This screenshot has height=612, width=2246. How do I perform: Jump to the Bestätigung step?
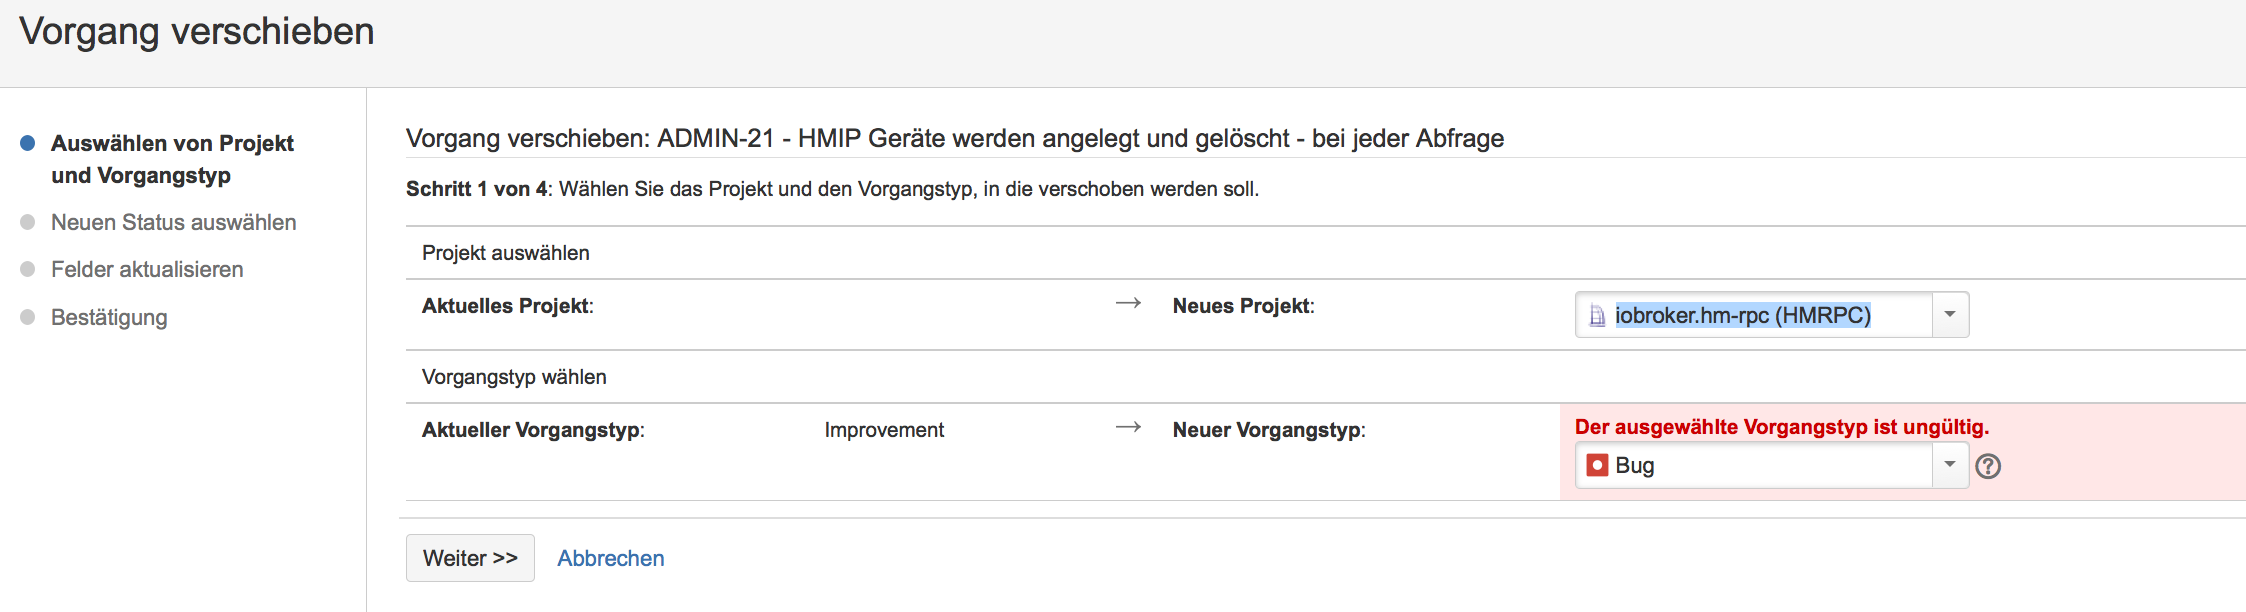[109, 317]
